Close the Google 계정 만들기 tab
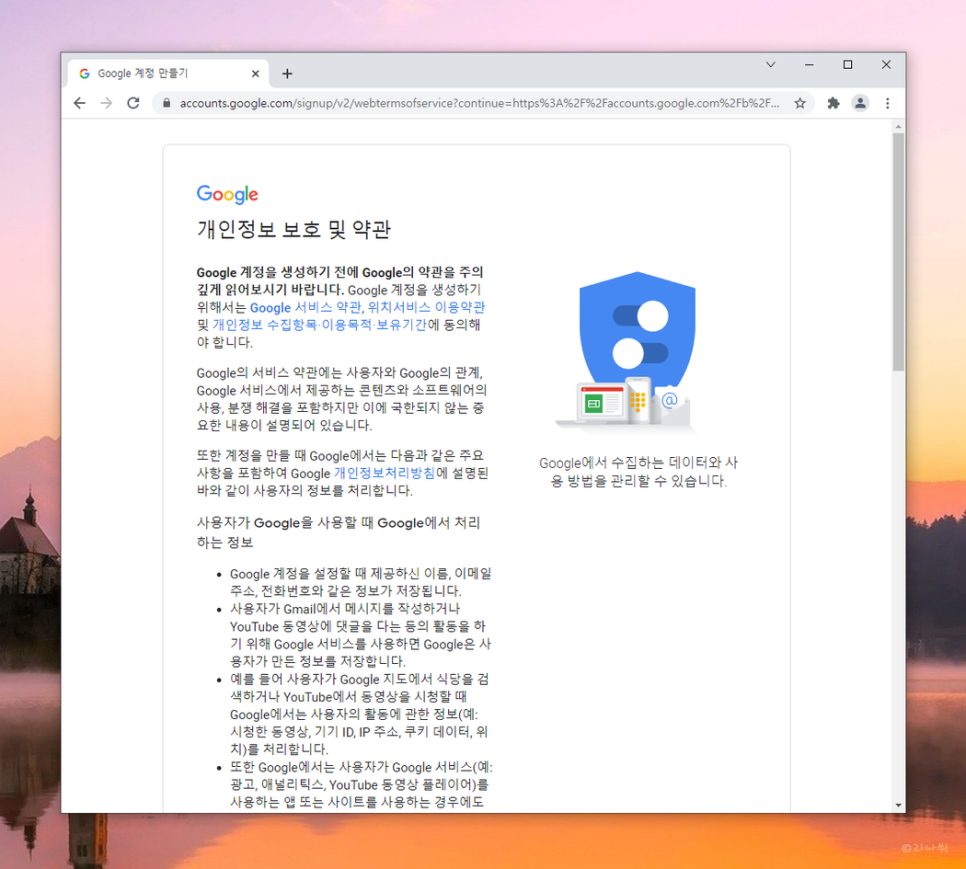Image resolution: width=966 pixels, height=869 pixels. coord(255,73)
